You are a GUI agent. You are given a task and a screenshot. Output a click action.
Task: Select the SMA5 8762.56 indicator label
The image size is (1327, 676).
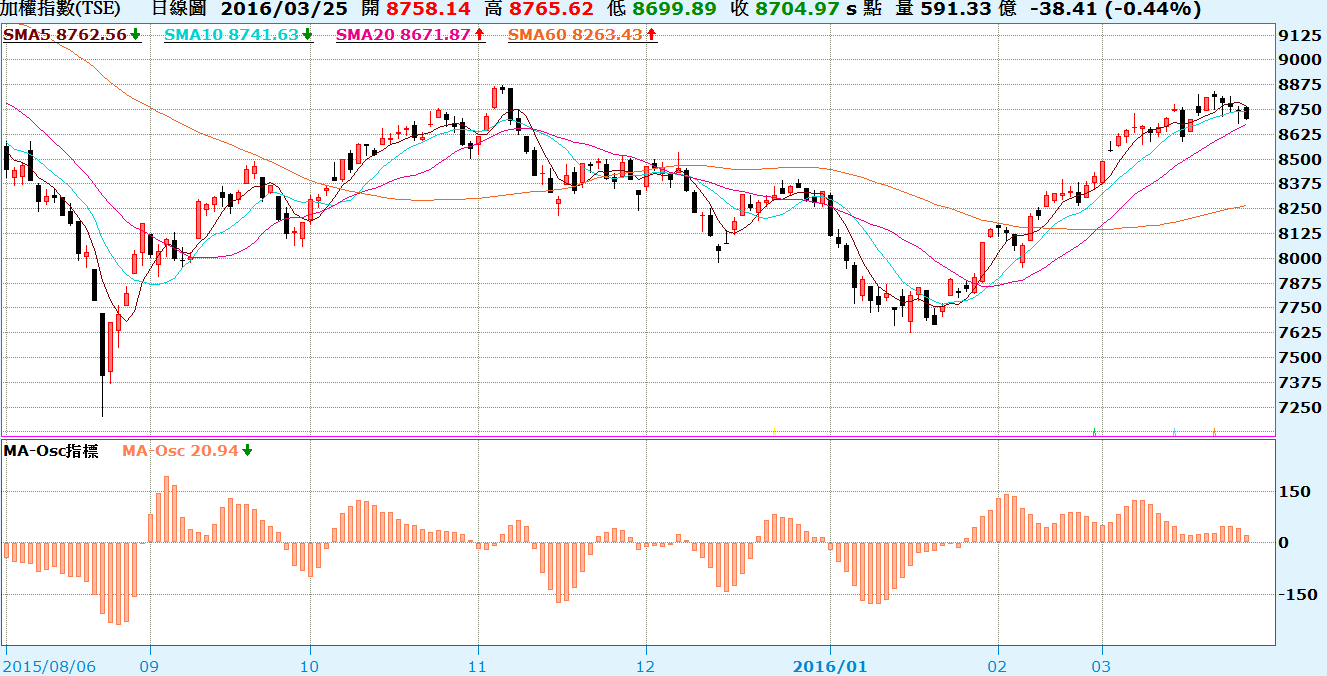click(x=66, y=35)
